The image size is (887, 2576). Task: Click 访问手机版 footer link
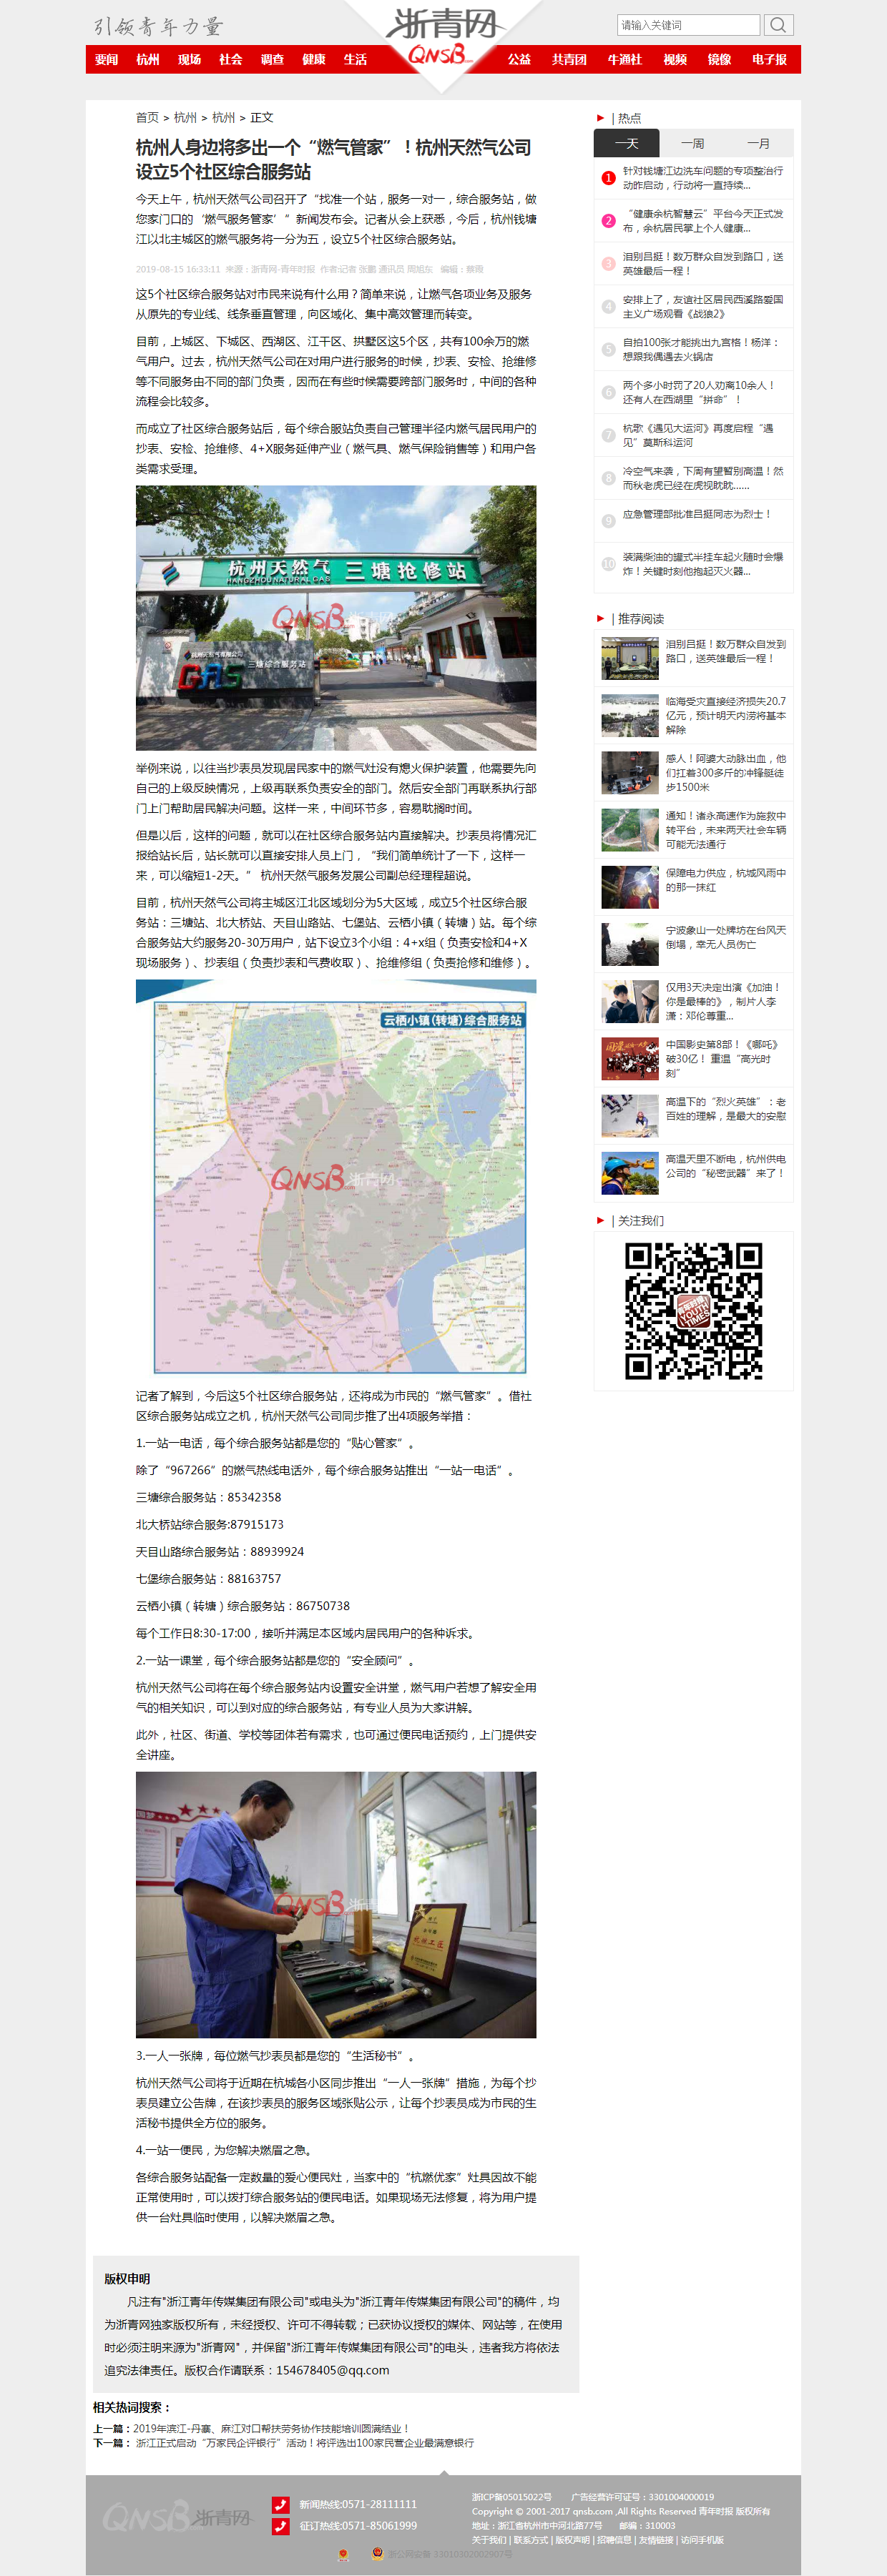702,2540
